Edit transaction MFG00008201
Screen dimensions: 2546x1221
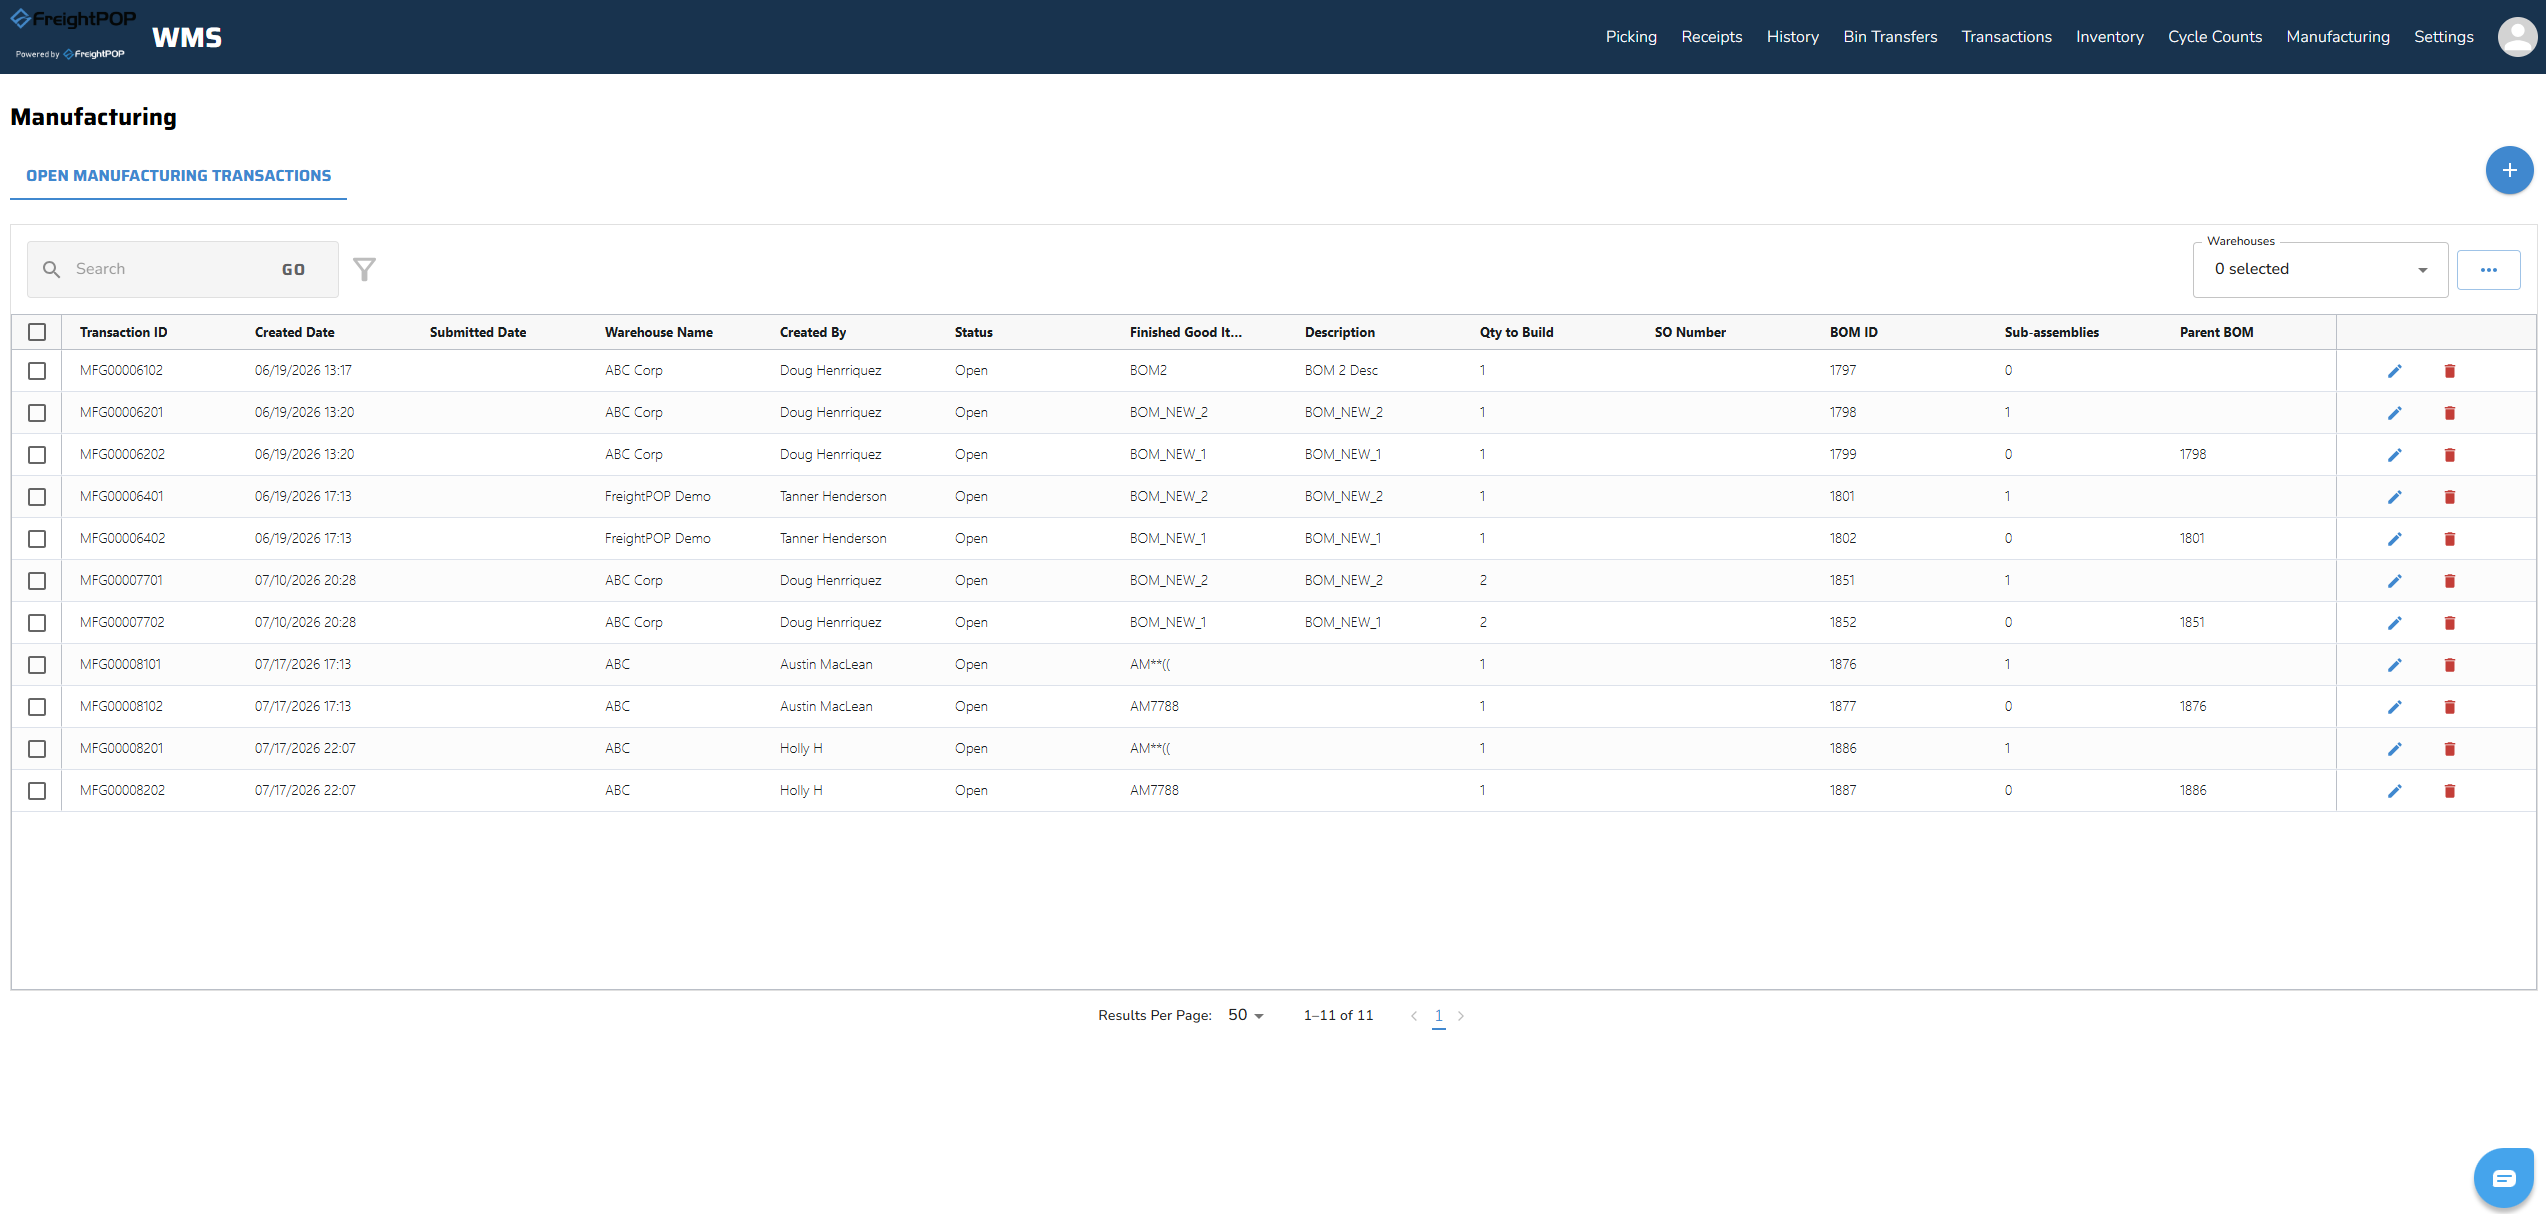(2394, 749)
